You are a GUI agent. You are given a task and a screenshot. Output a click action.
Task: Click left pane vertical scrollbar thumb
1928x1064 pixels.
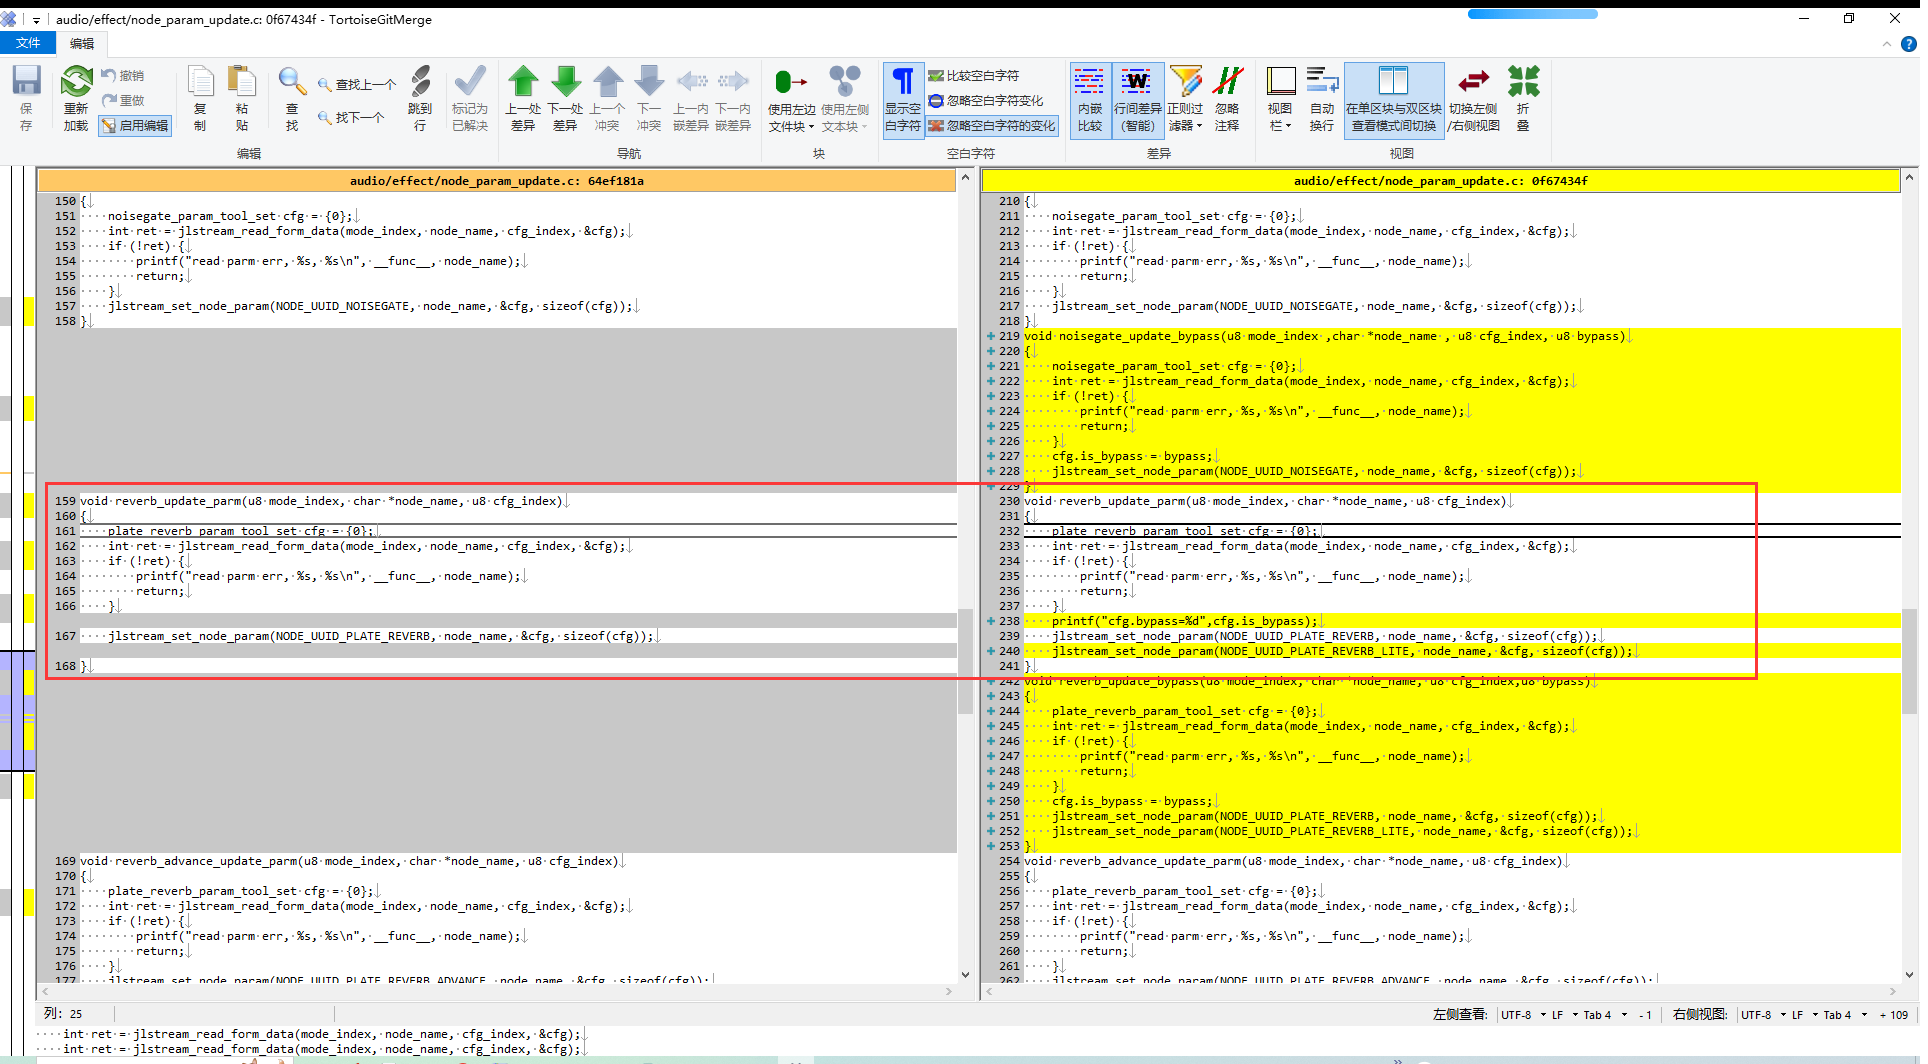pos(965,660)
